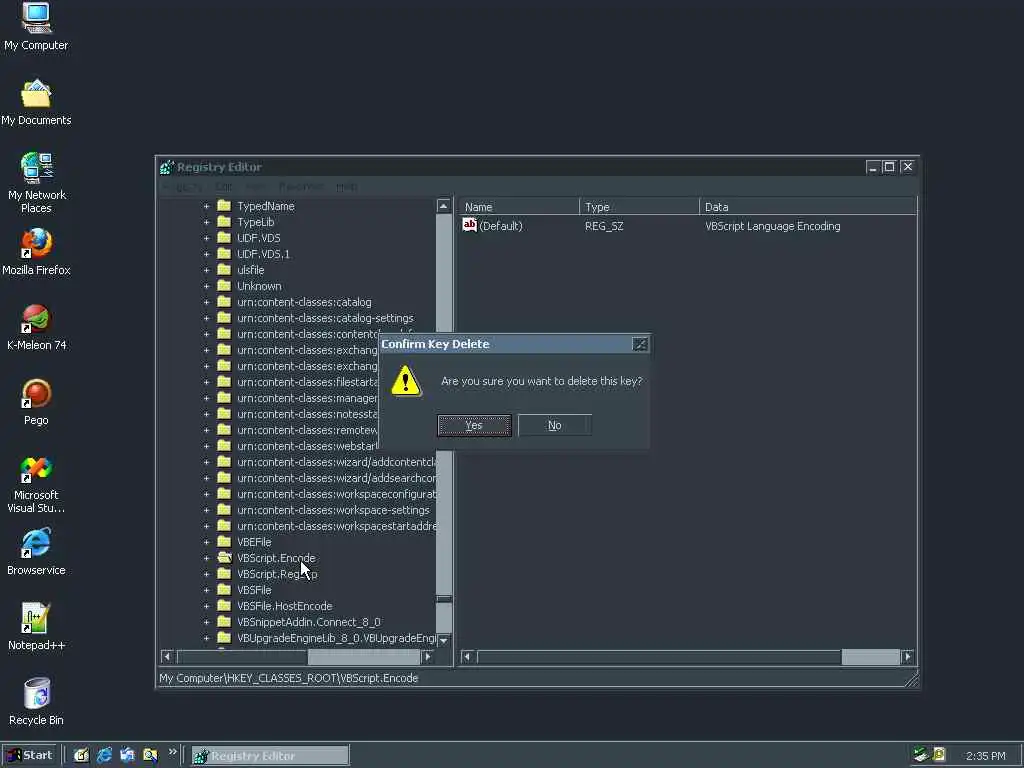
Task: Select My Network Places desktop icon
Action: click(36, 183)
